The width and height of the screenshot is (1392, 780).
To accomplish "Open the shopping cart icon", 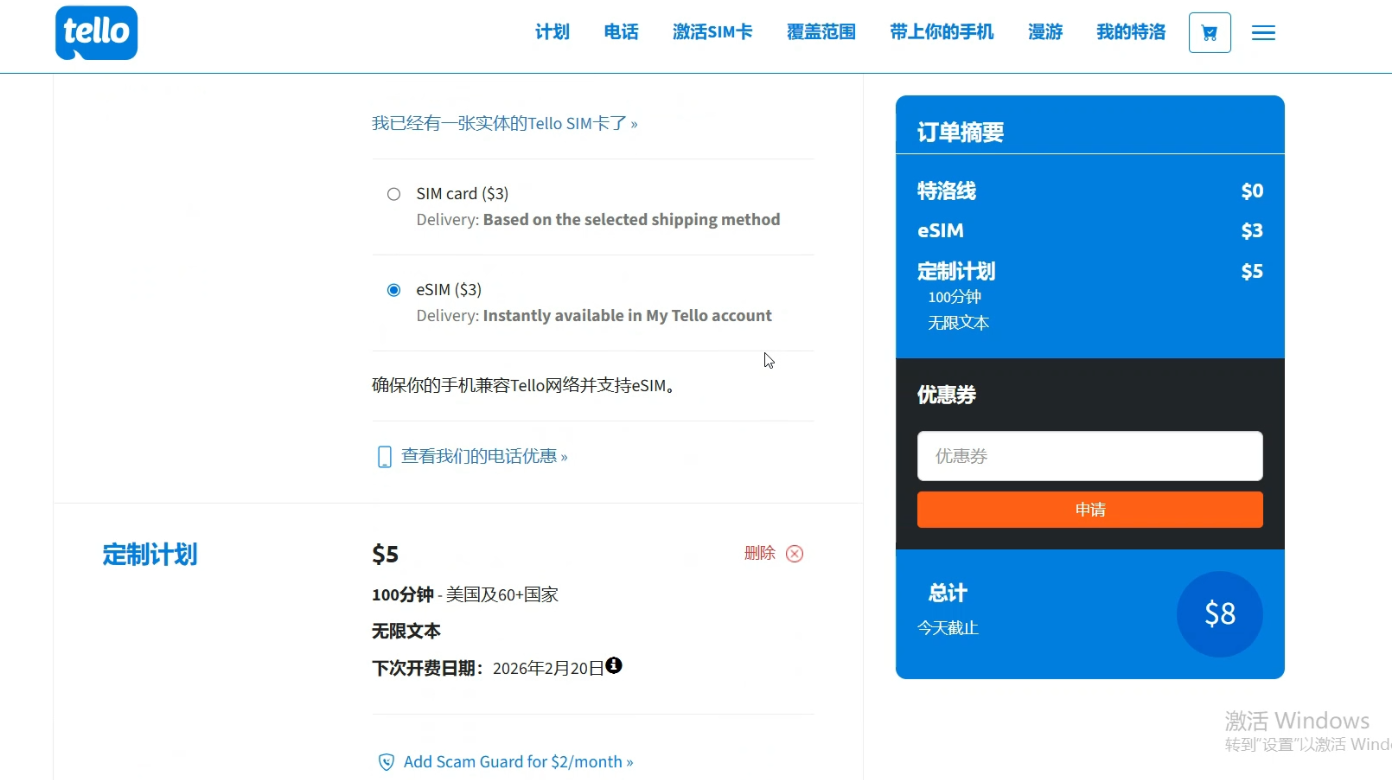I will coord(1209,33).
